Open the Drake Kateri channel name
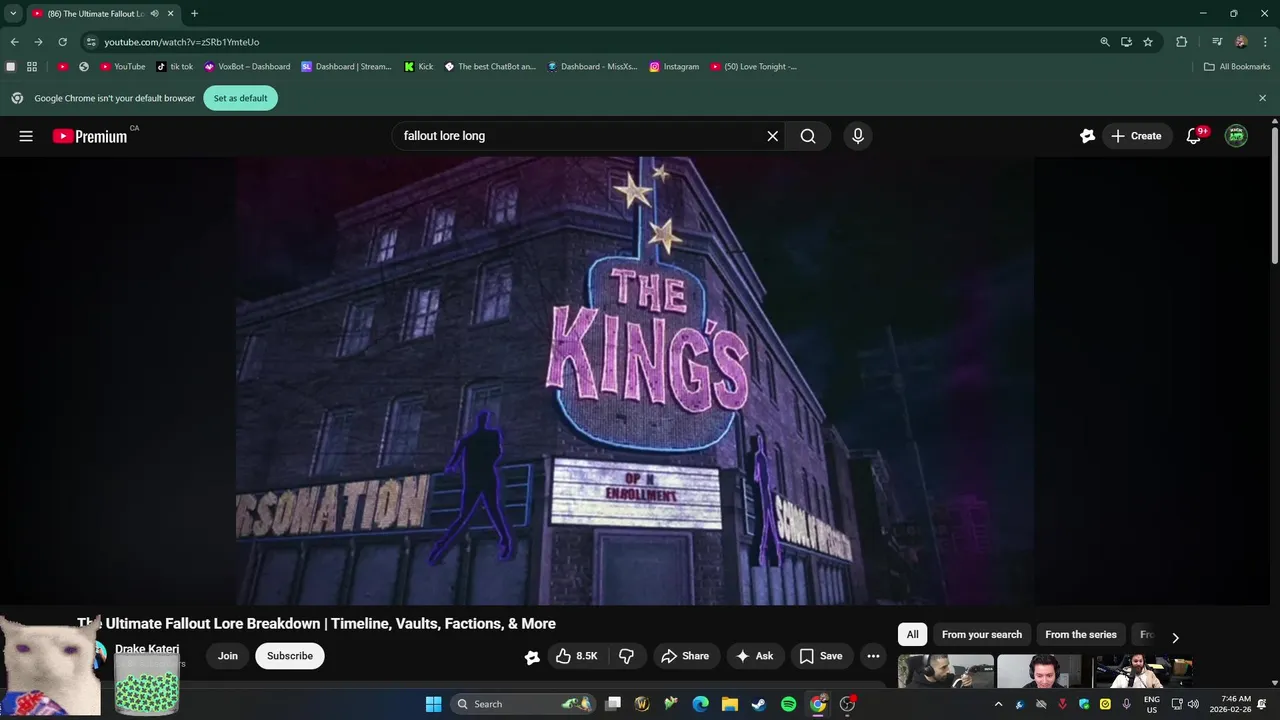The width and height of the screenshot is (1280, 720). [x=147, y=649]
